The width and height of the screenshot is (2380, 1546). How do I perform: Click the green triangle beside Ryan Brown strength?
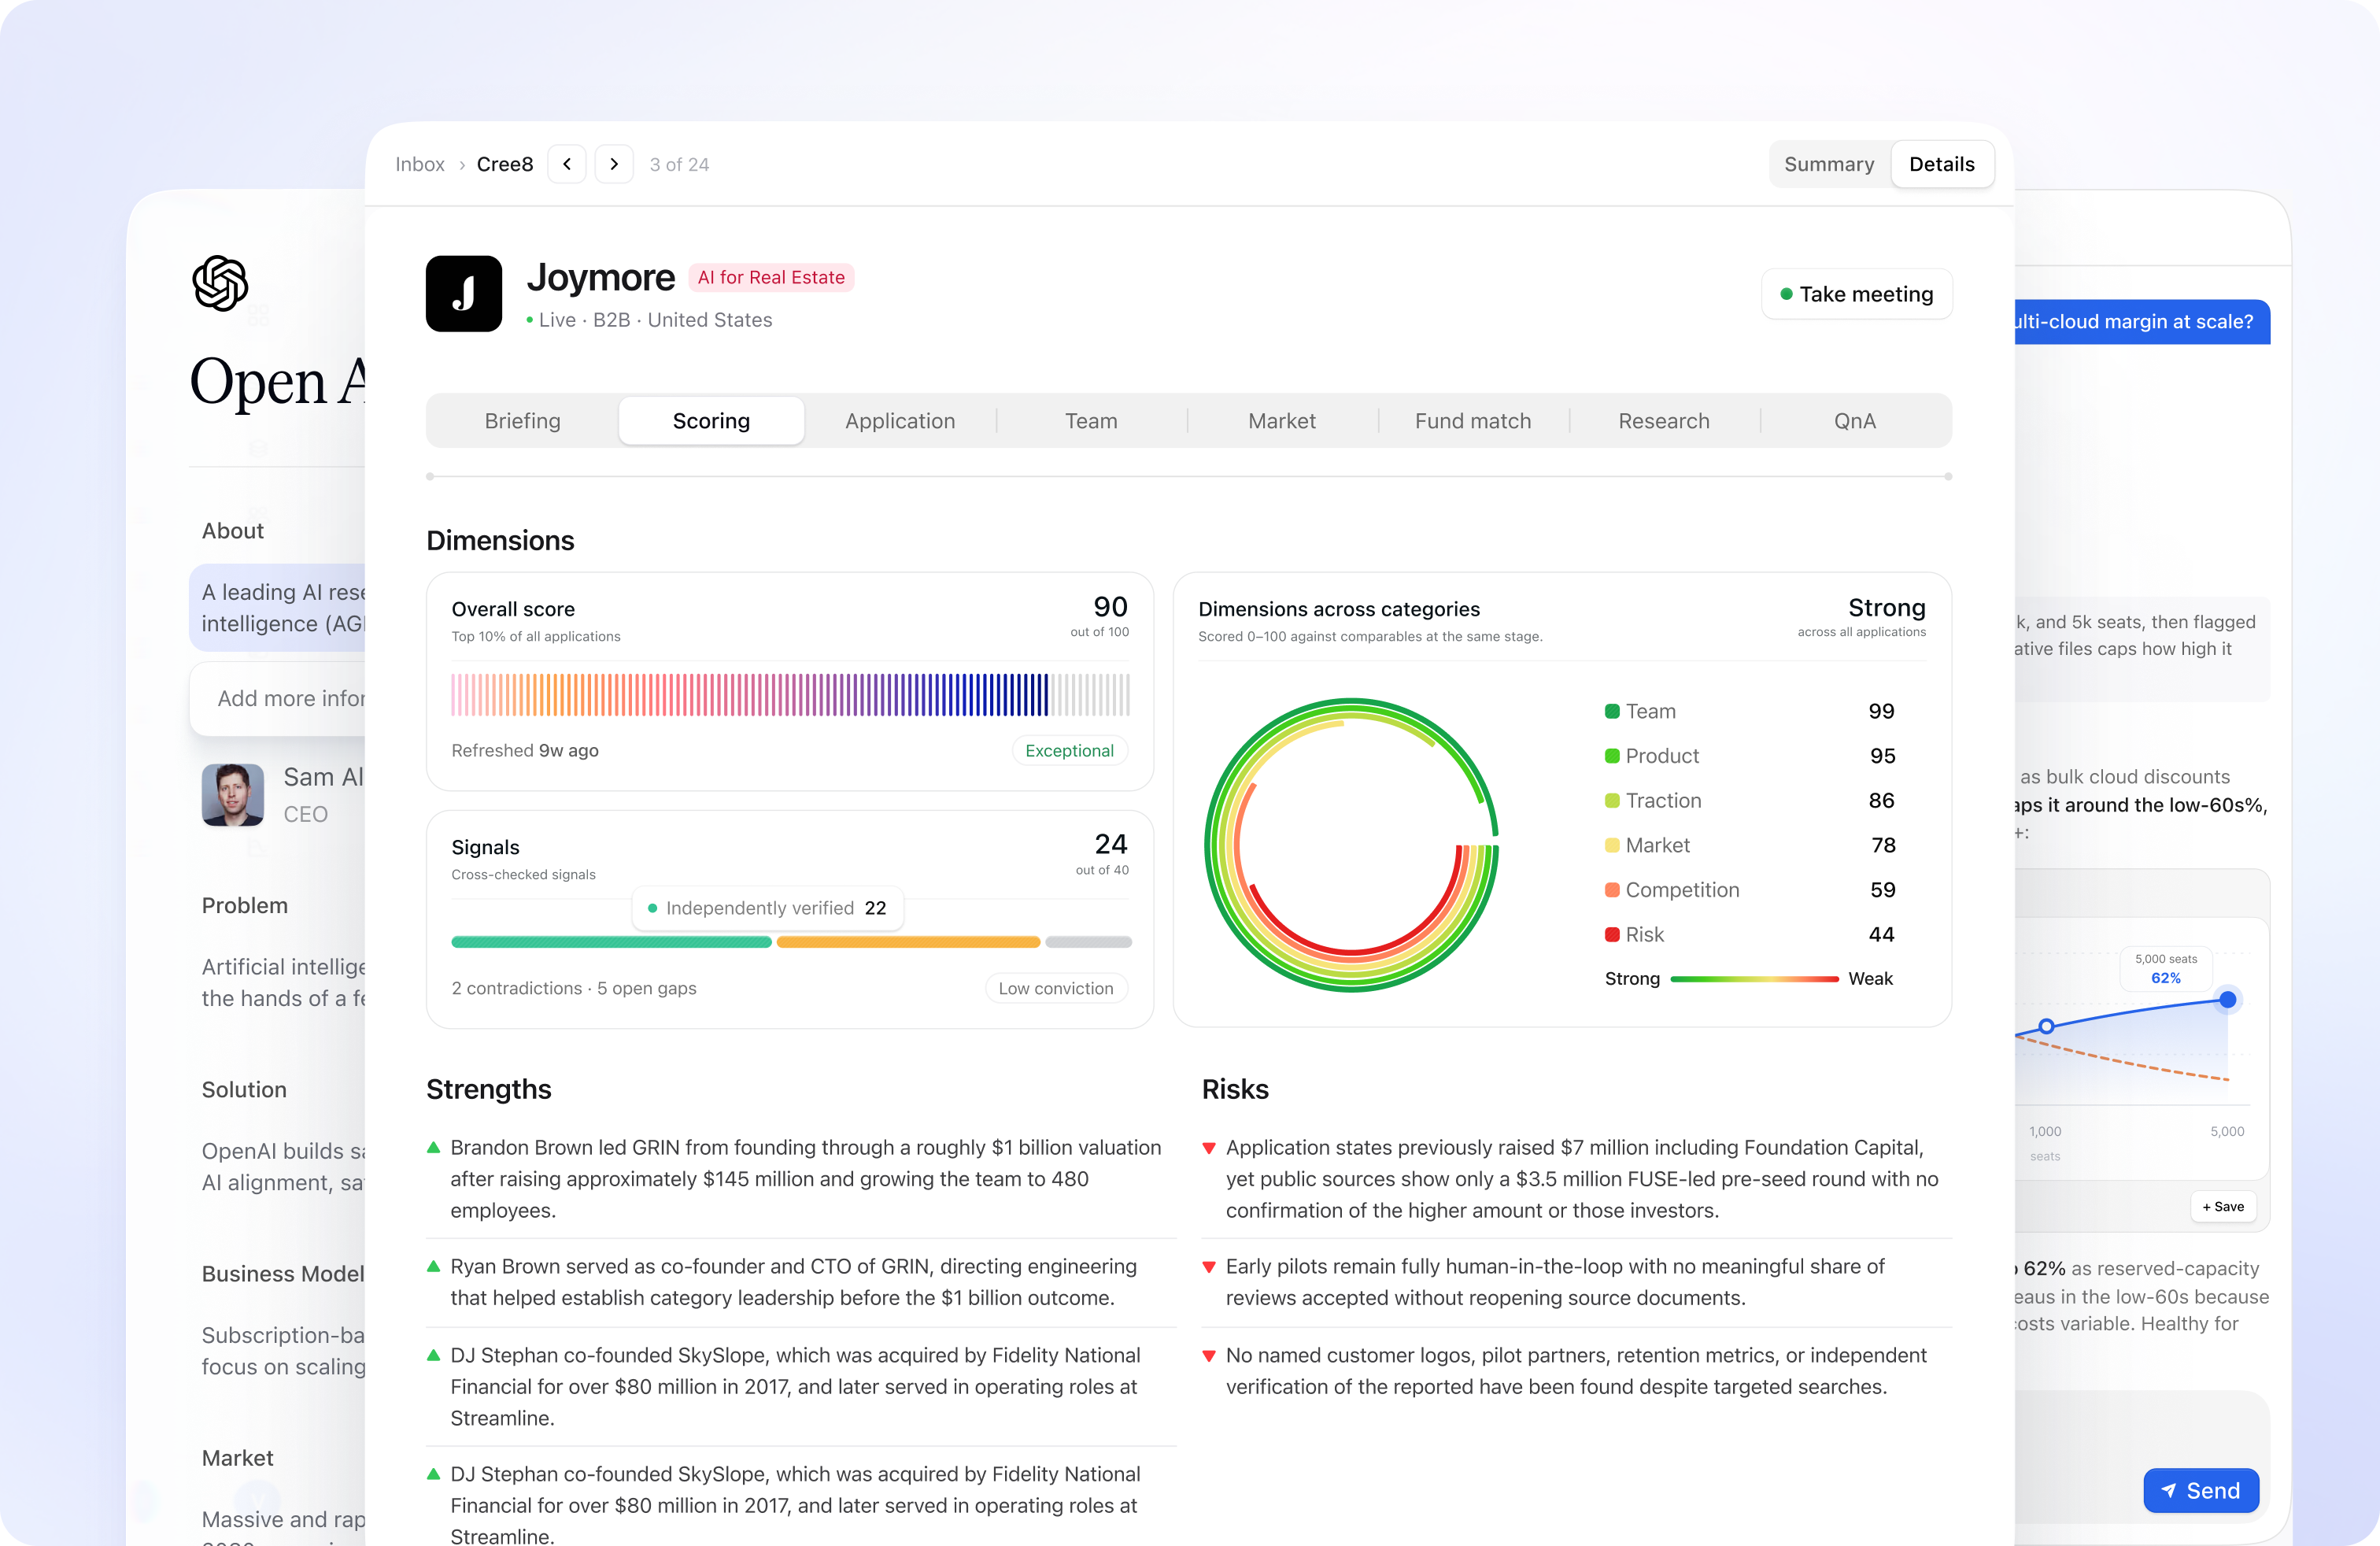click(433, 1266)
